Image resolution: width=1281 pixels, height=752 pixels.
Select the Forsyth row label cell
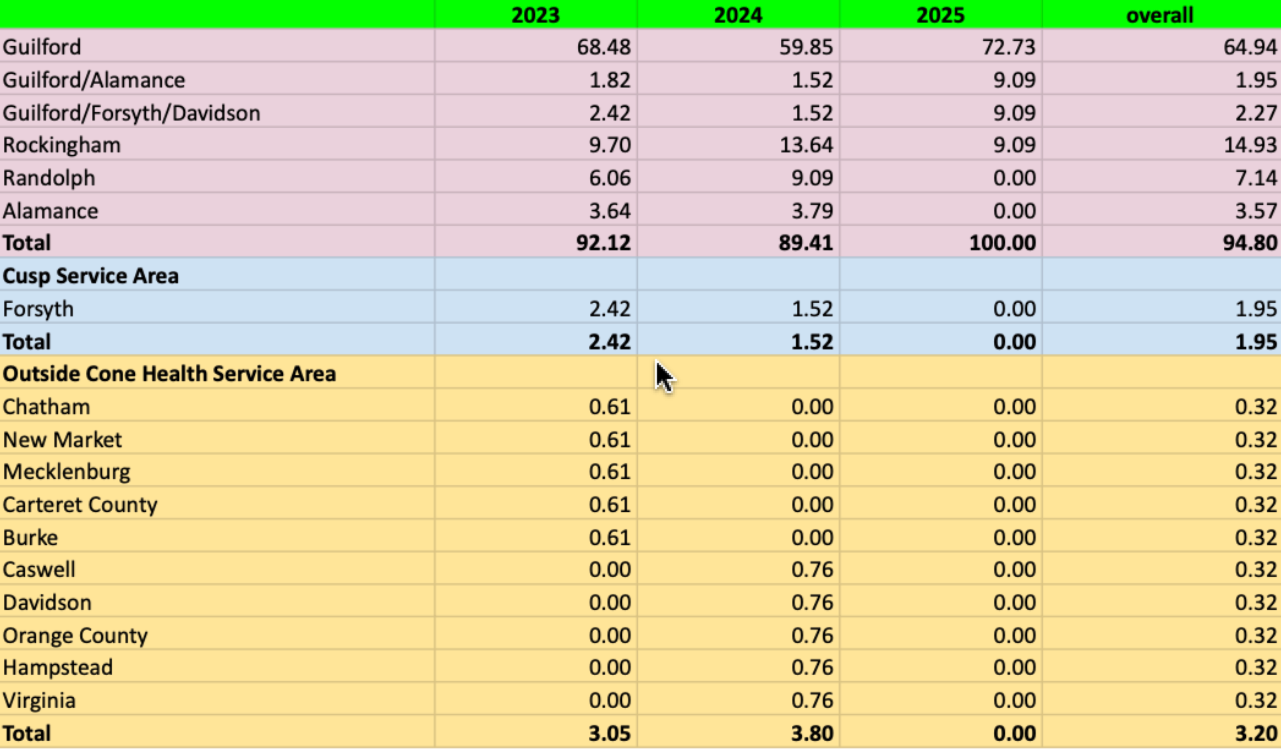[216, 309]
